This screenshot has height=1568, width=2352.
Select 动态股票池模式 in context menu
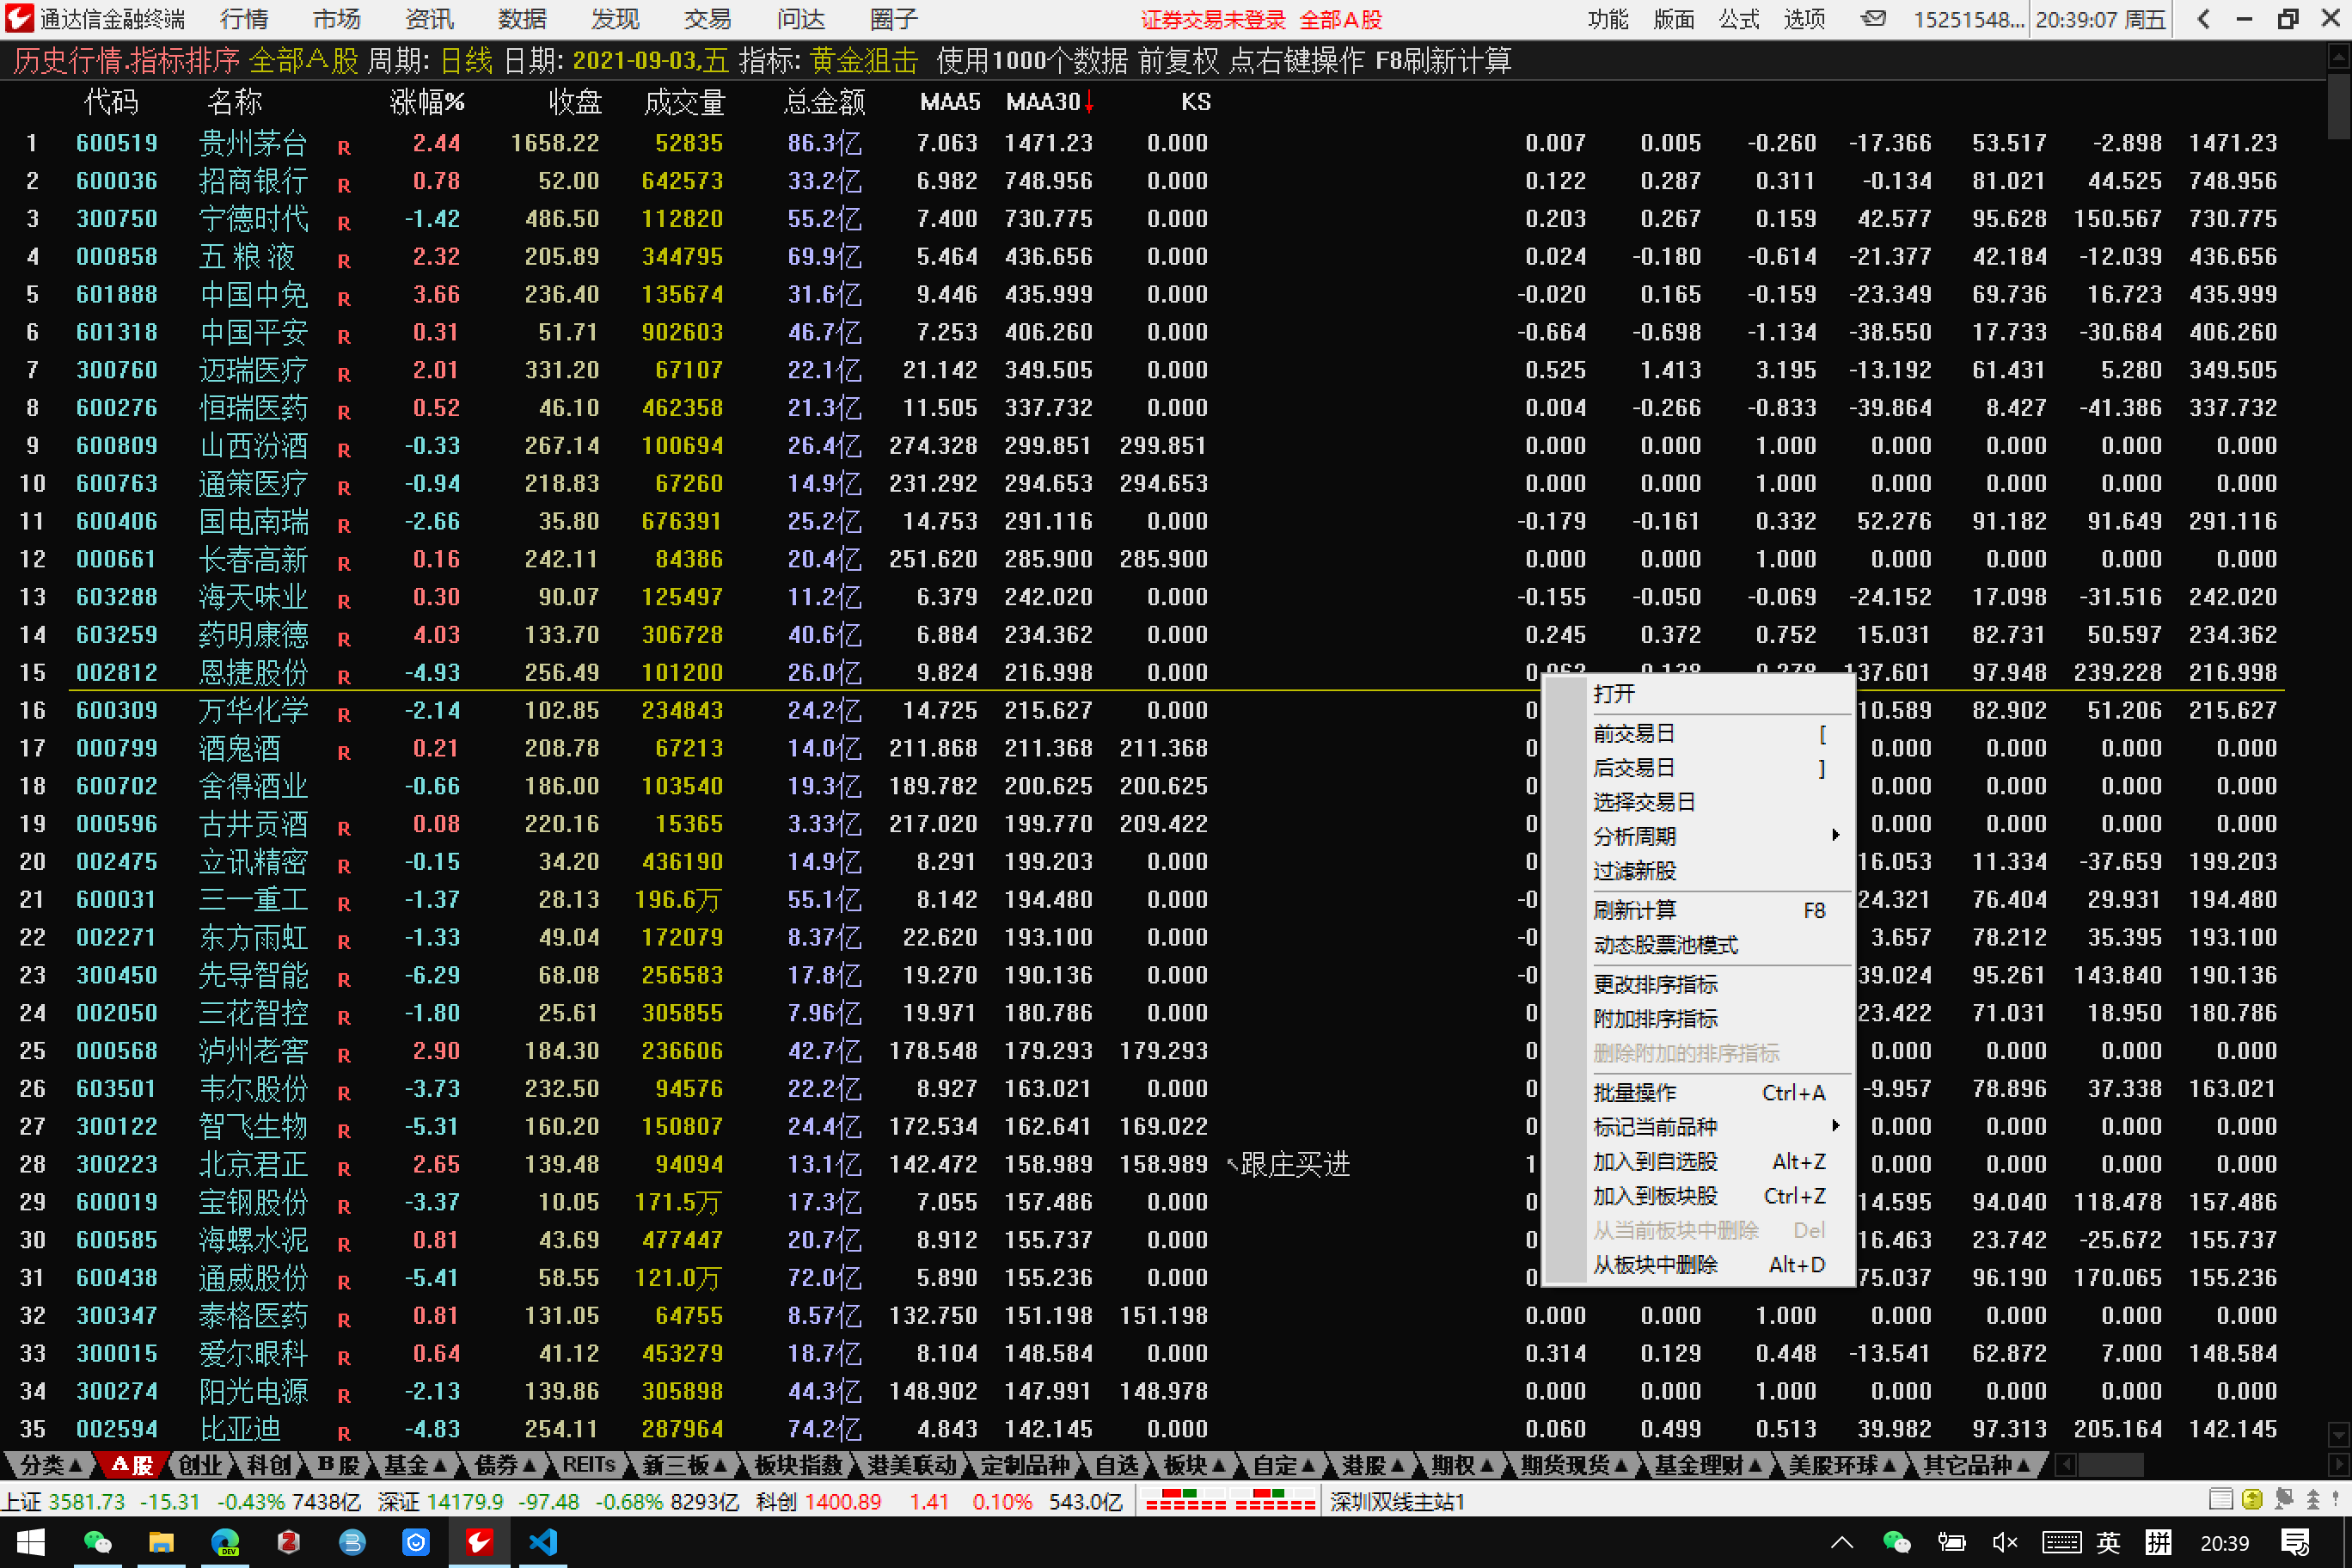(1714, 946)
